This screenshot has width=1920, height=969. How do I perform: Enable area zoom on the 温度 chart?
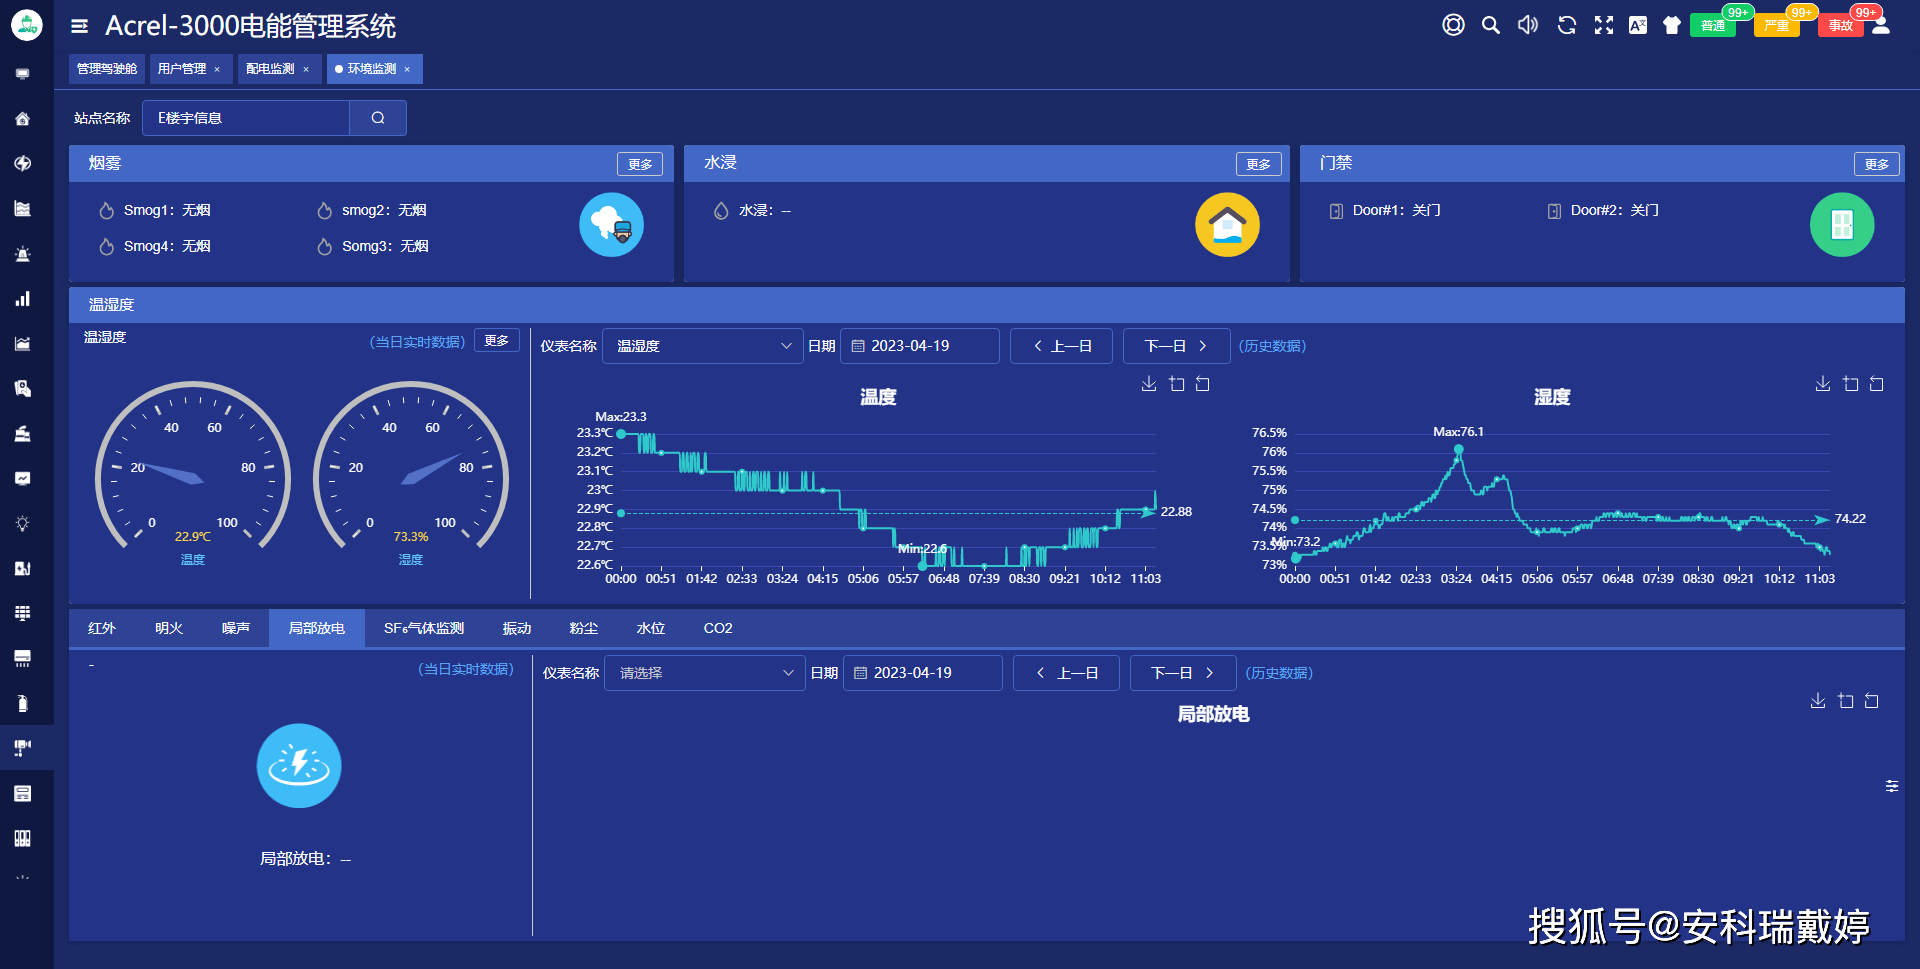point(1177,384)
